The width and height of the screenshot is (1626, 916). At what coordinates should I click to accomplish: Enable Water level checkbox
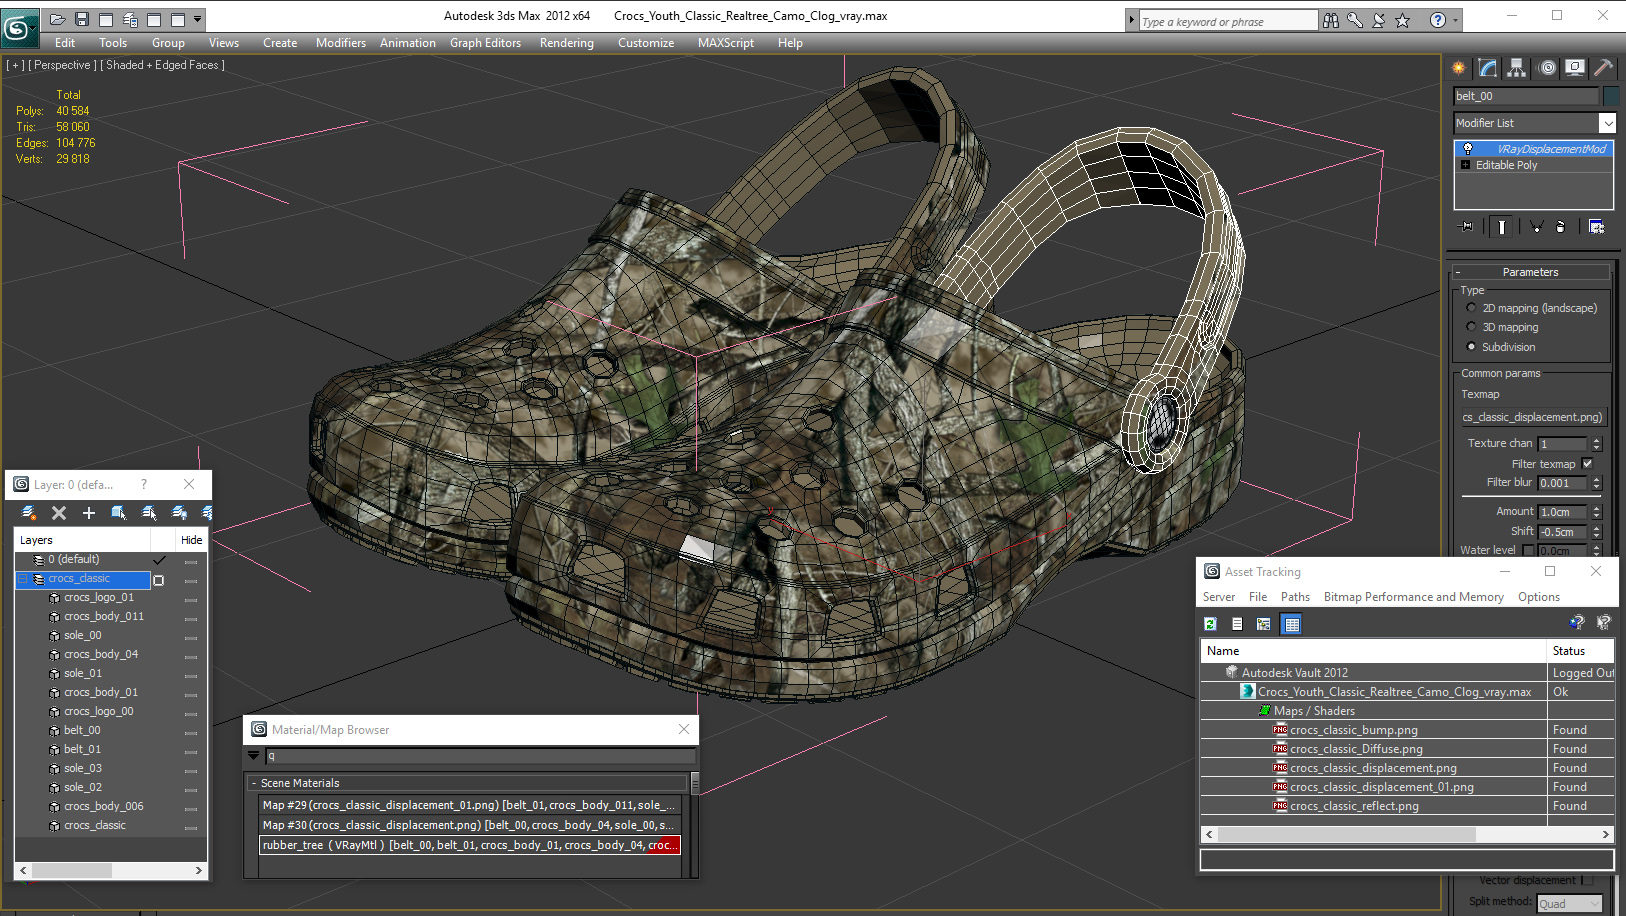tap(1528, 550)
